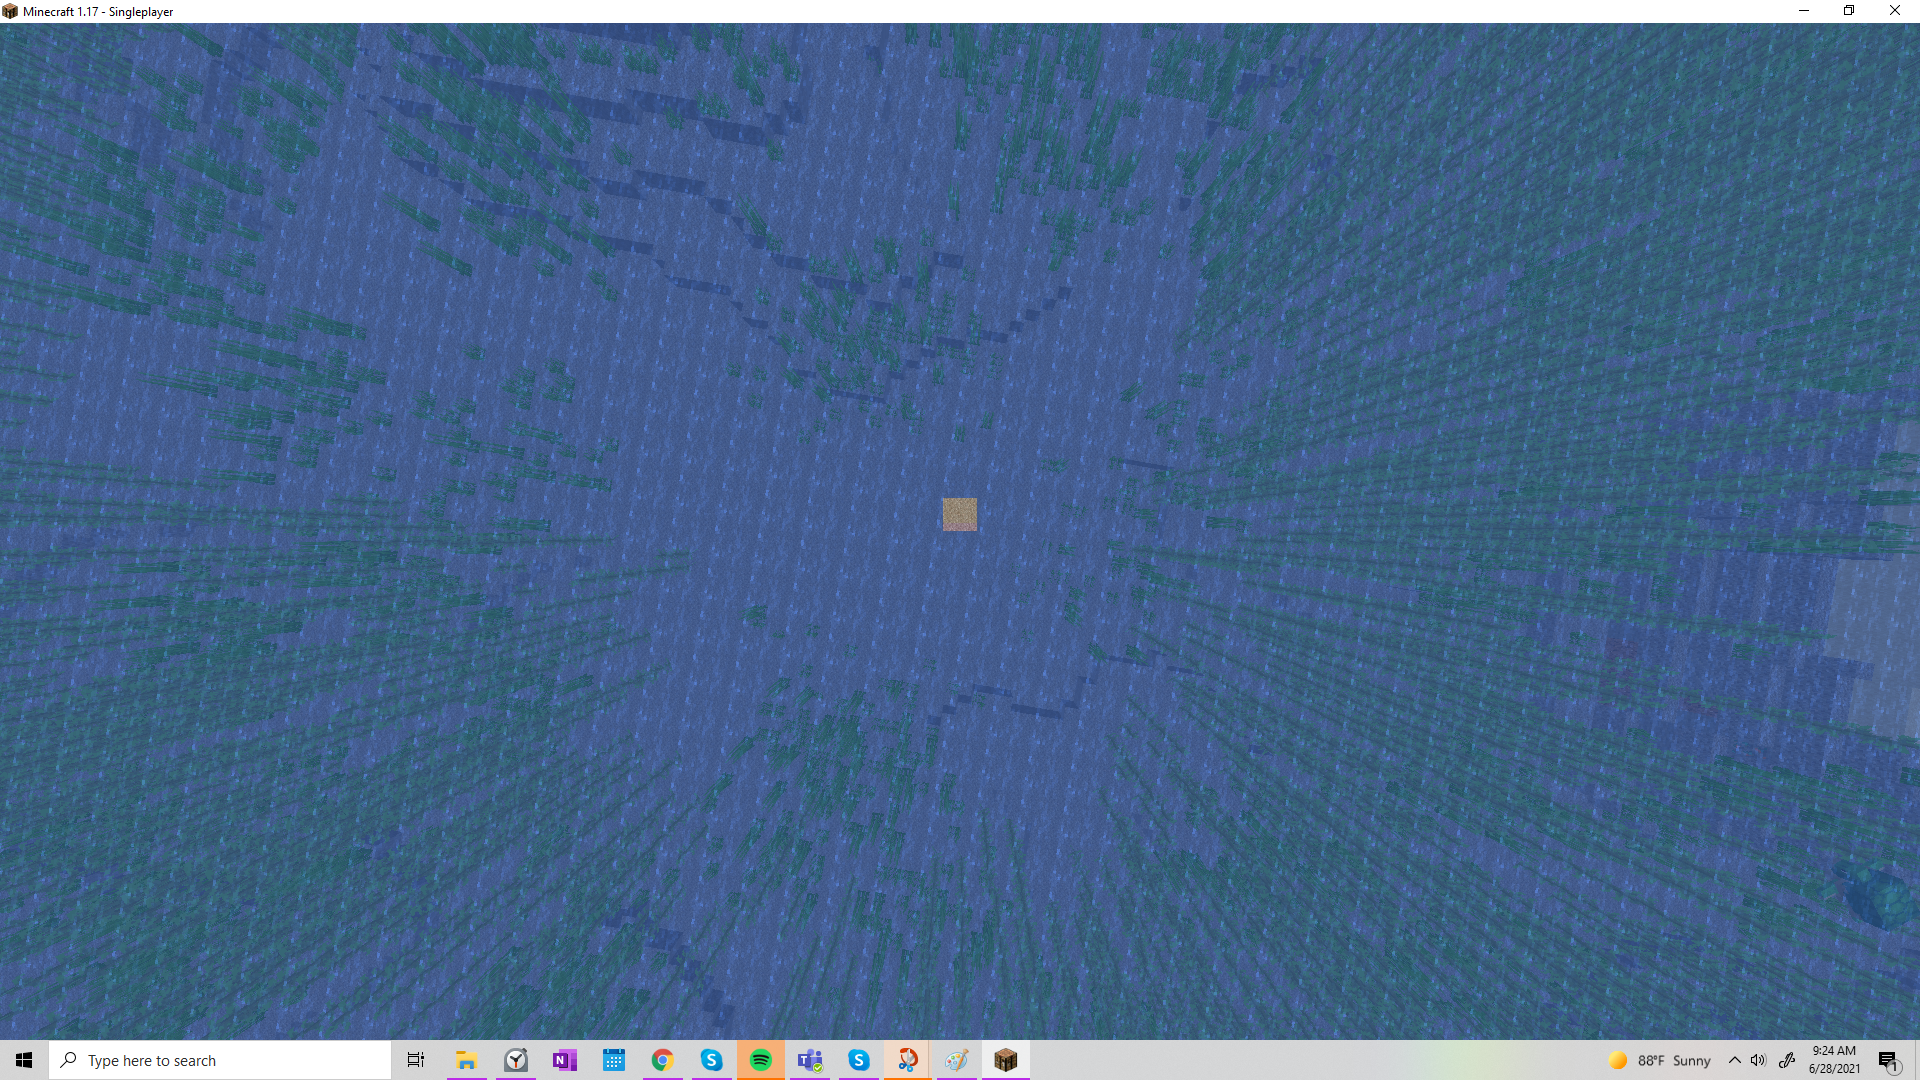
Task: Click the 9:24 AM clock and date
Action: [x=1834, y=1060]
